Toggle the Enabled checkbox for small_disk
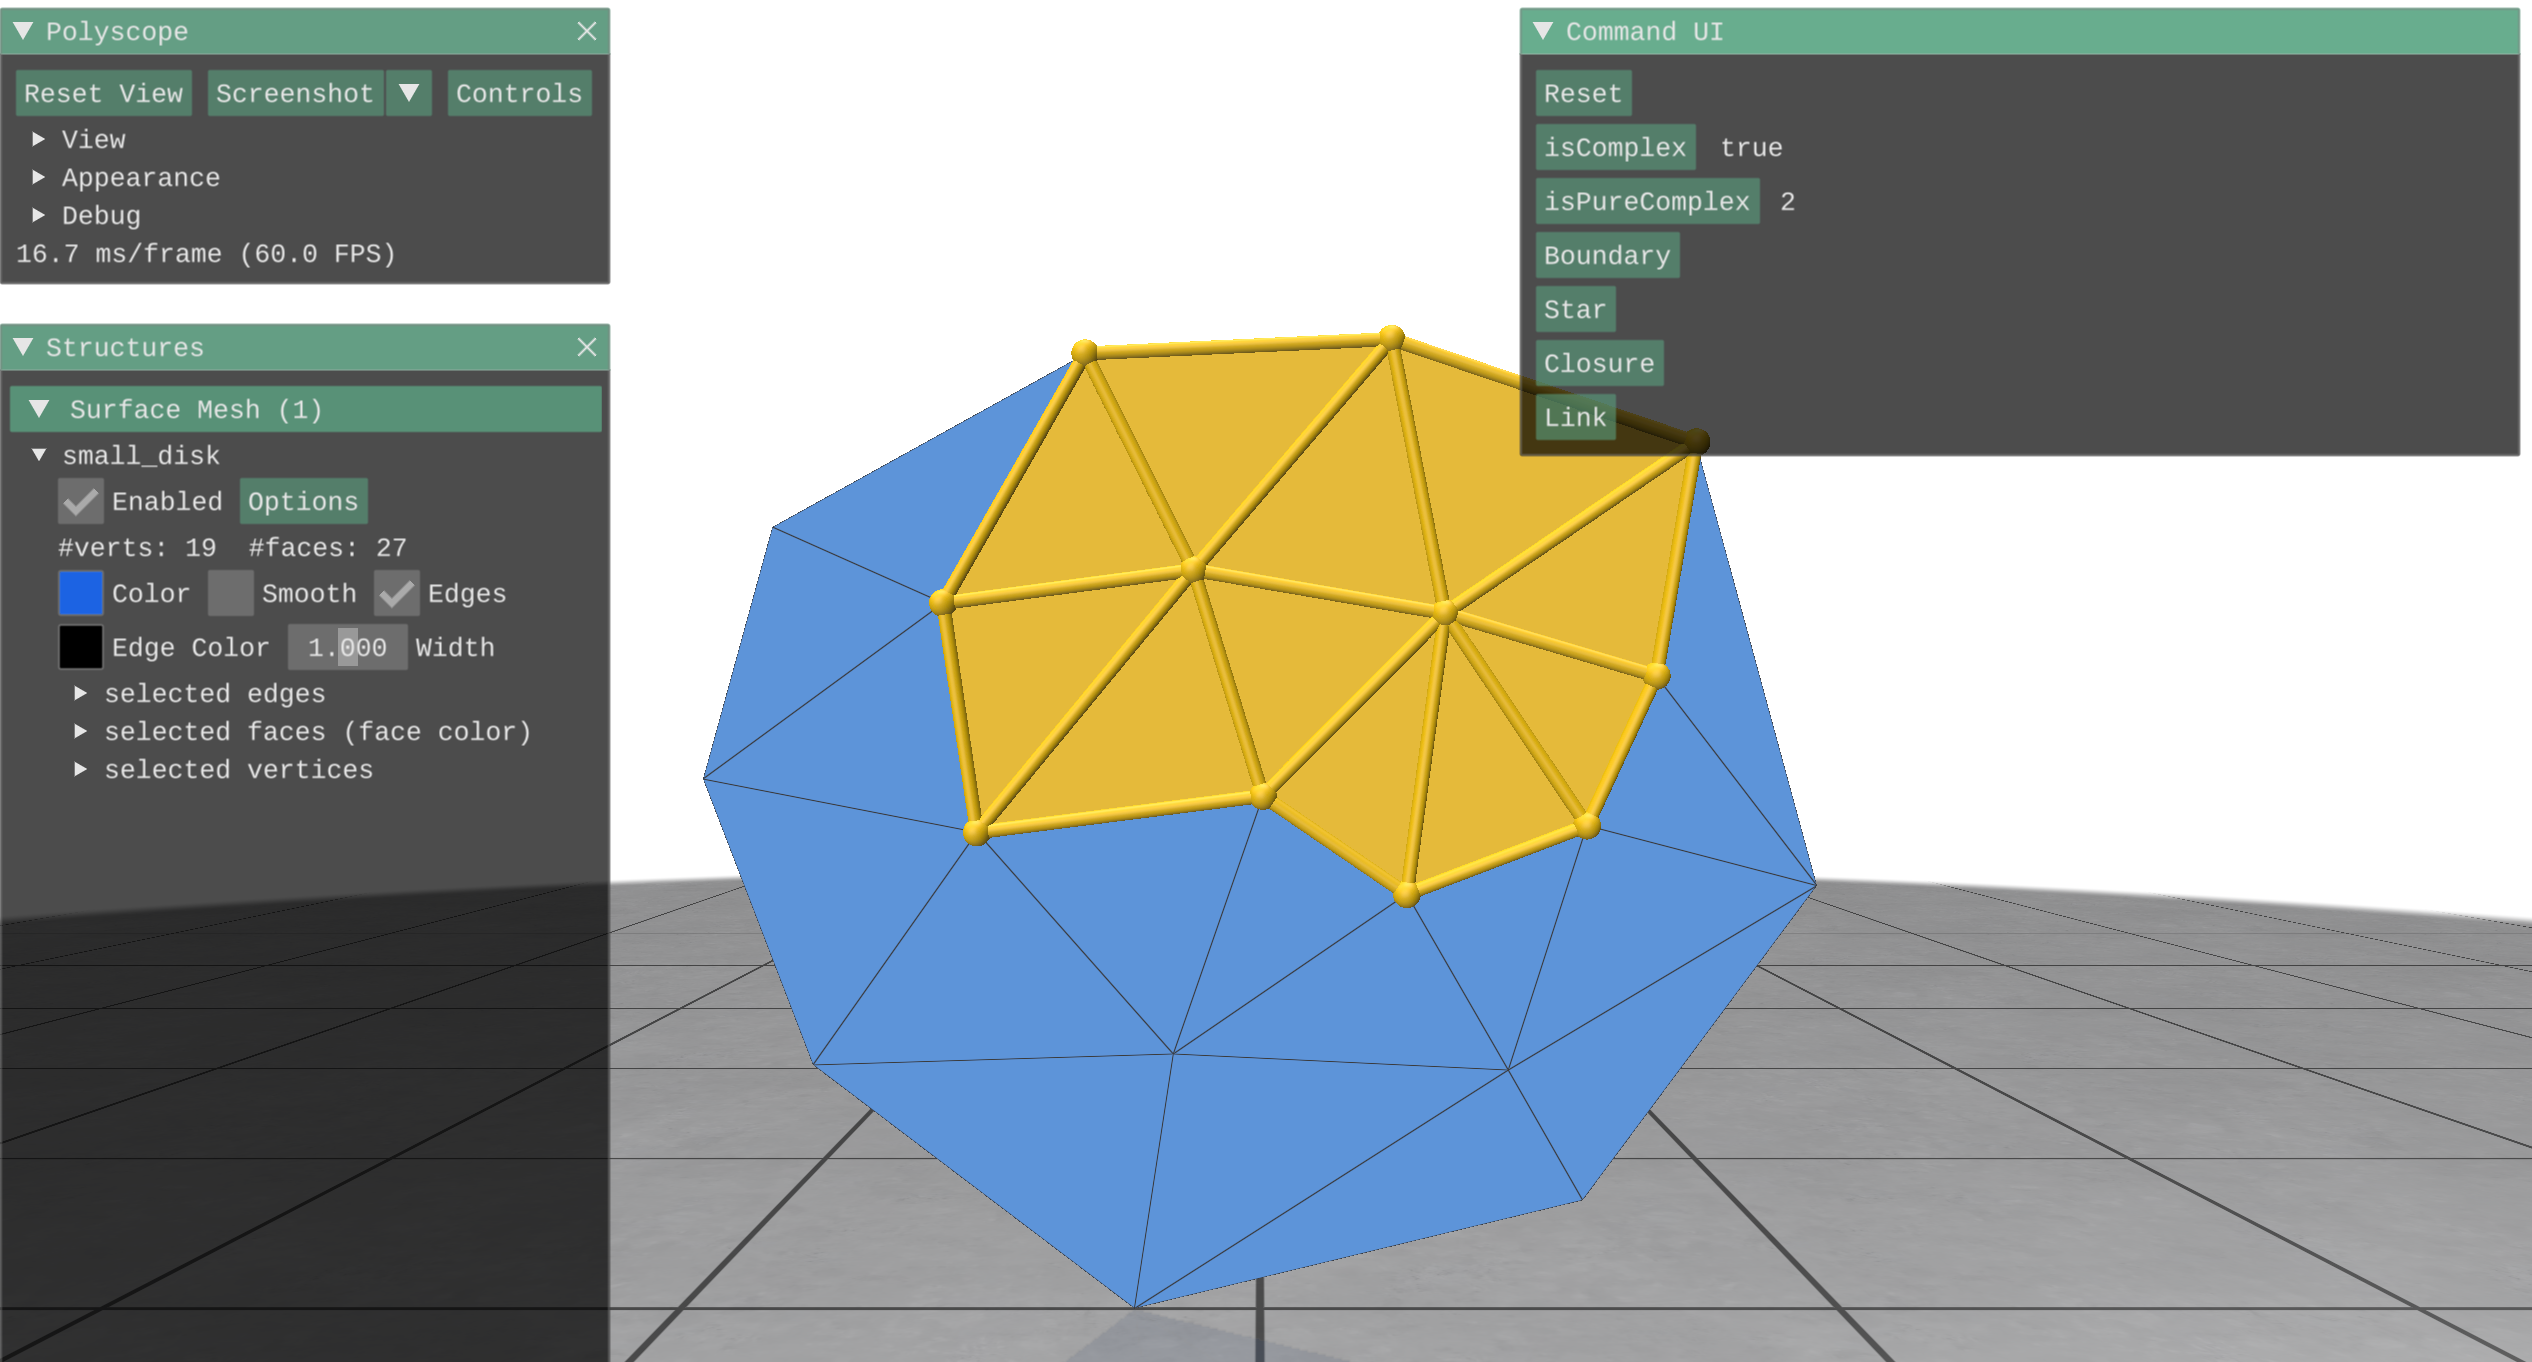This screenshot has width=2532, height=1362. (x=80, y=501)
